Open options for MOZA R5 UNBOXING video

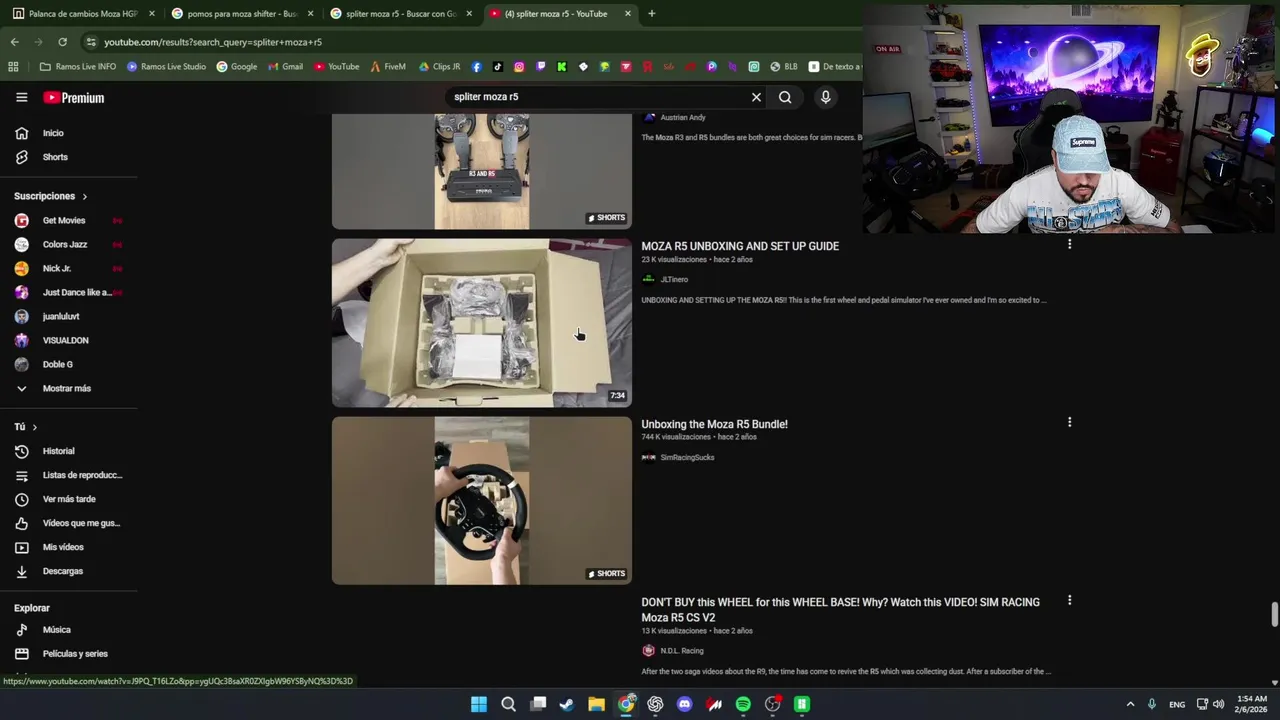click(x=1069, y=244)
